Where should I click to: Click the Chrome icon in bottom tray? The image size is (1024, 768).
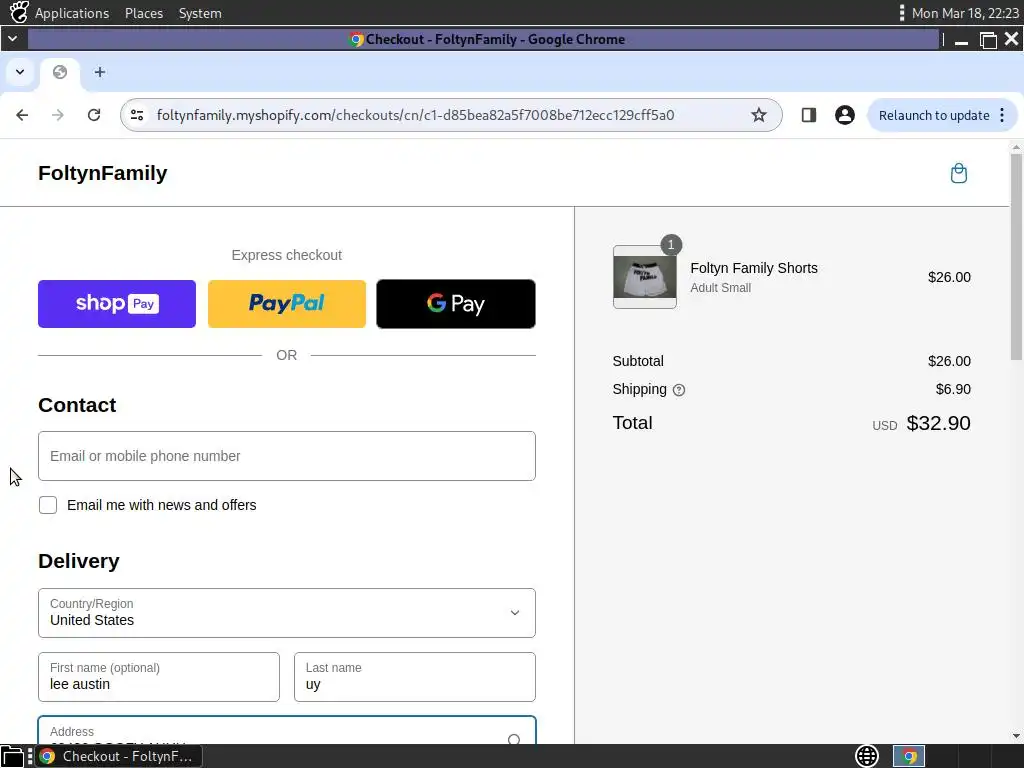point(909,757)
